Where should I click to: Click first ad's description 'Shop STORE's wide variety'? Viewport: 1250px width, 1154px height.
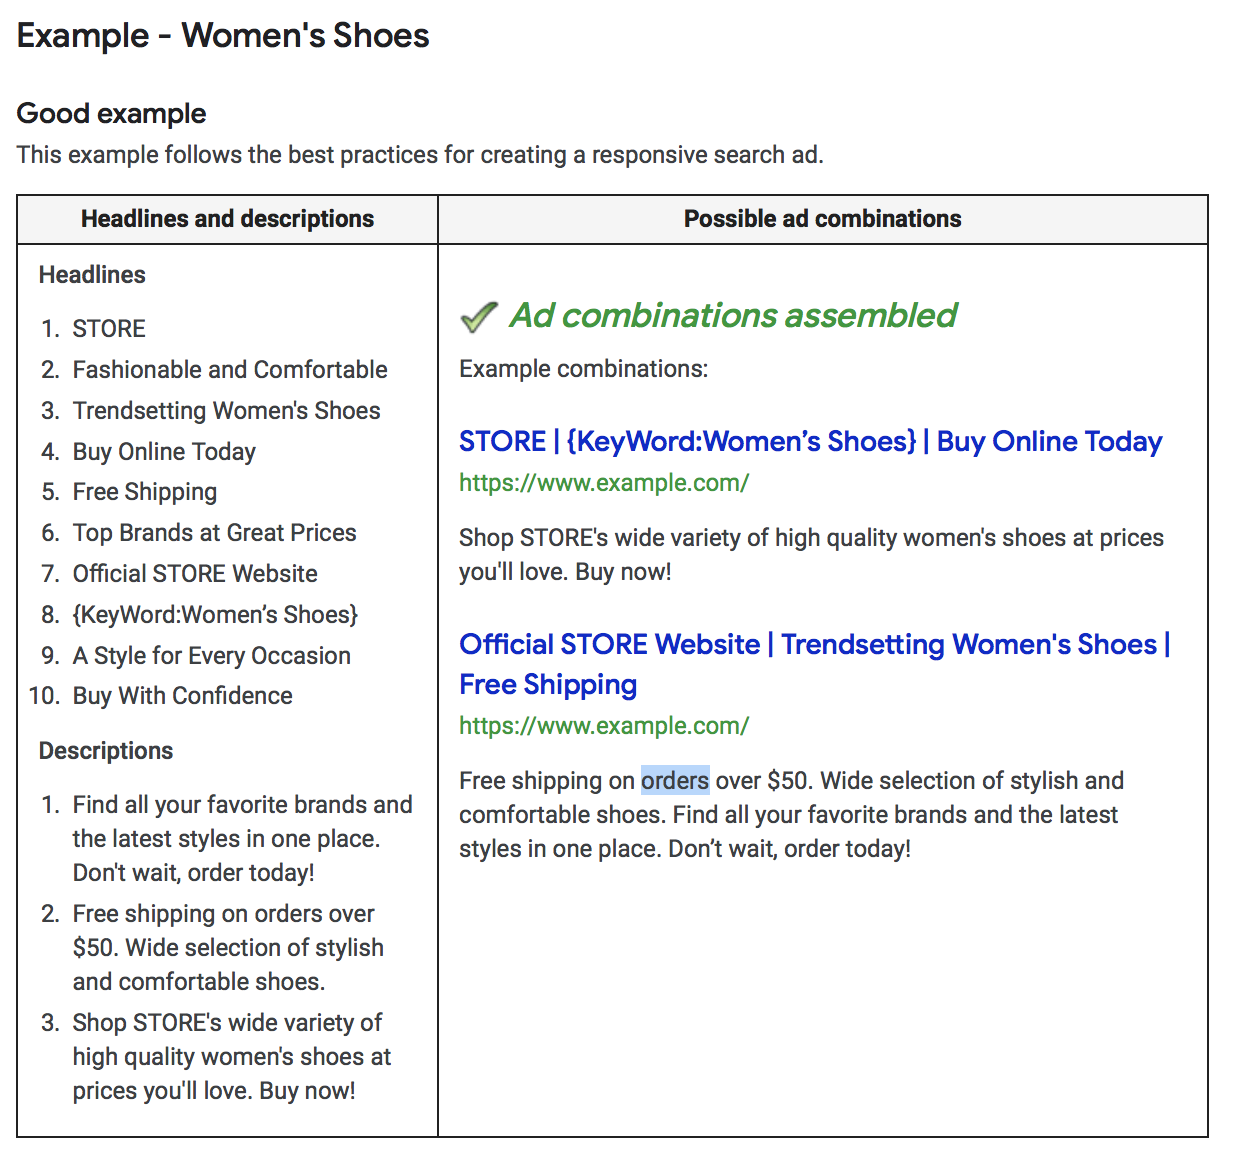812,555
